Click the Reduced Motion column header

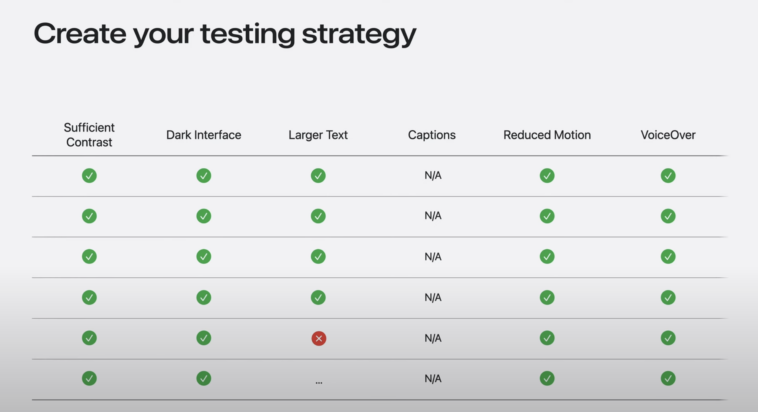(x=547, y=135)
